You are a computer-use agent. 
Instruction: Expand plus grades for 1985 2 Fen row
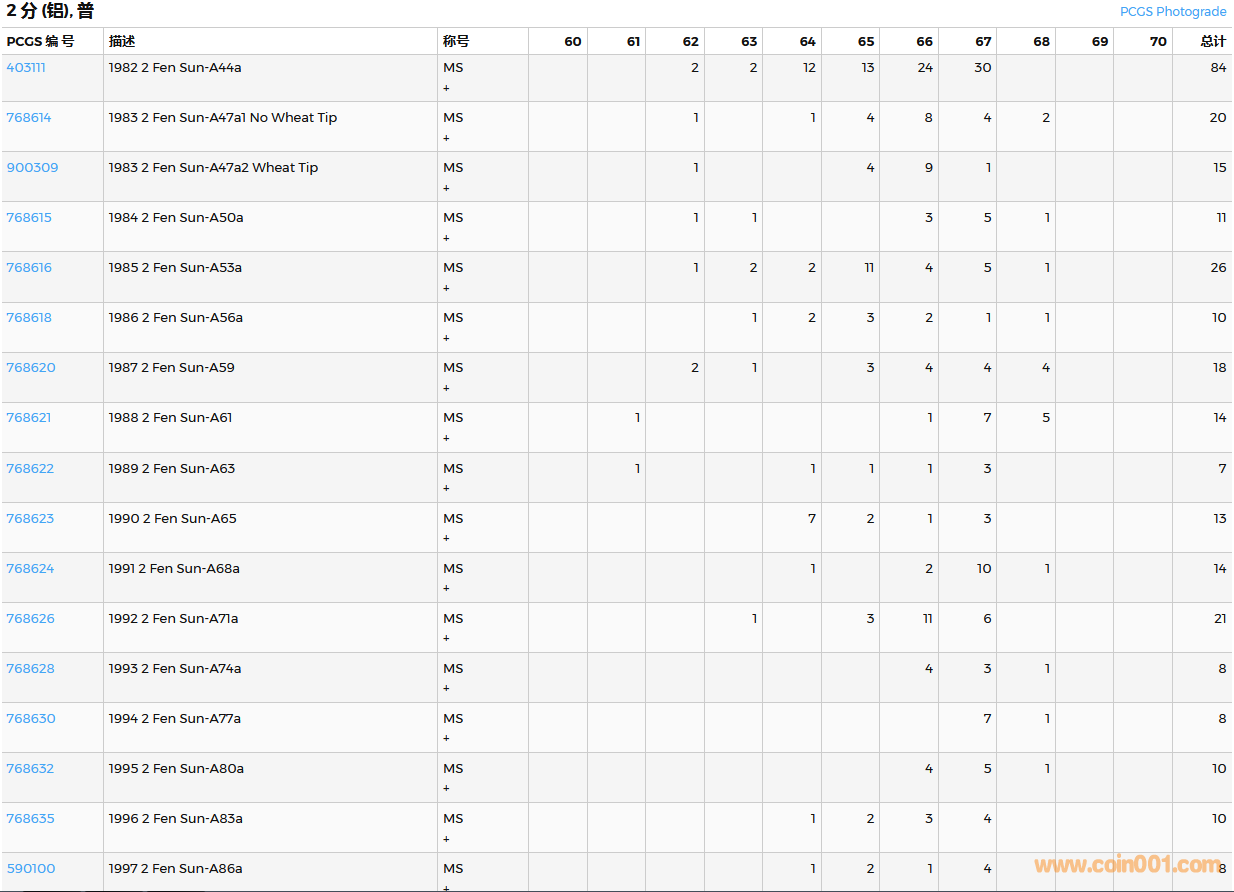pyautogui.click(x=446, y=288)
